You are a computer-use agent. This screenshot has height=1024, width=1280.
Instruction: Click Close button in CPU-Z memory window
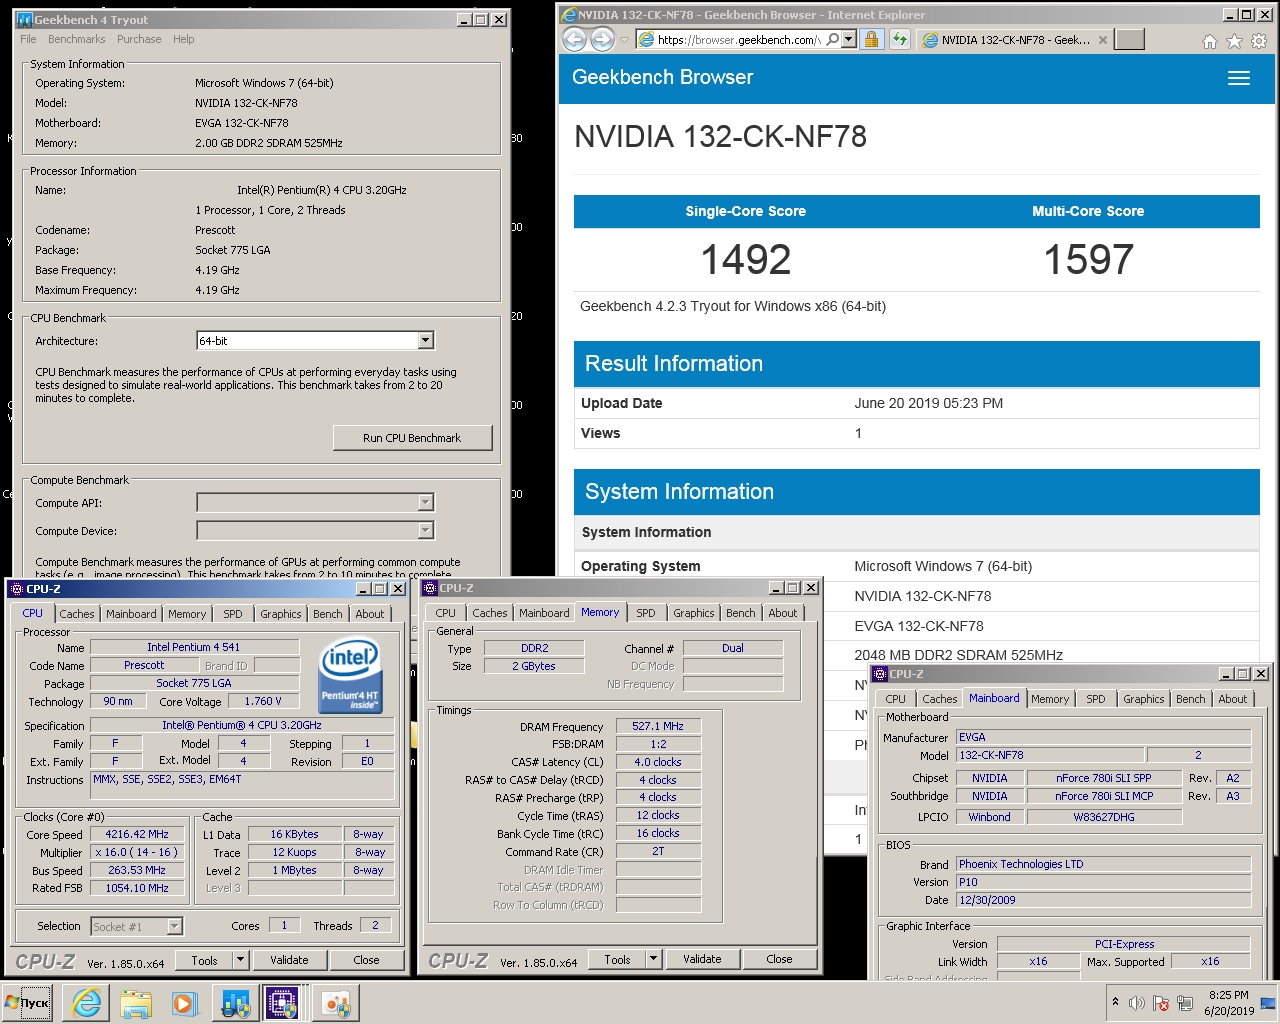tap(779, 959)
